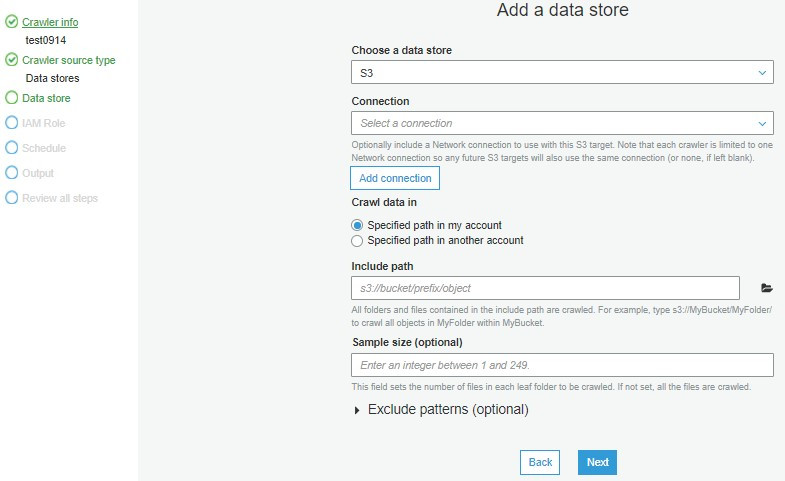Click the Sample size input field
Image resolution: width=785 pixels, height=481 pixels.
(562, 365)
